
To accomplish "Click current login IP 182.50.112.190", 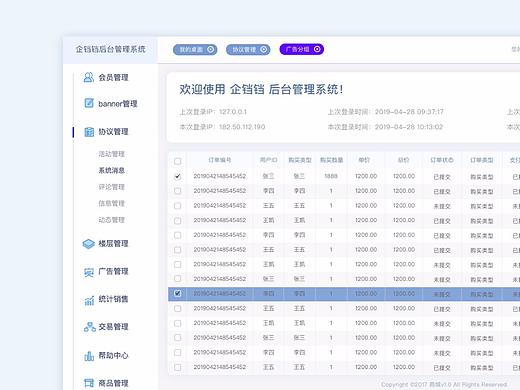I will coord(242,127).
